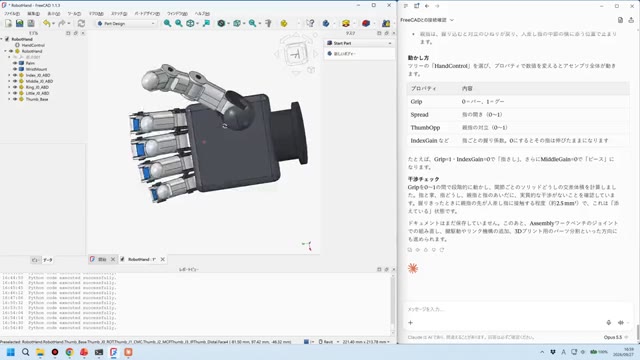This screenshot has height=360, width=640.
Task: Align view to selected face
Action: tap(206, 24)
